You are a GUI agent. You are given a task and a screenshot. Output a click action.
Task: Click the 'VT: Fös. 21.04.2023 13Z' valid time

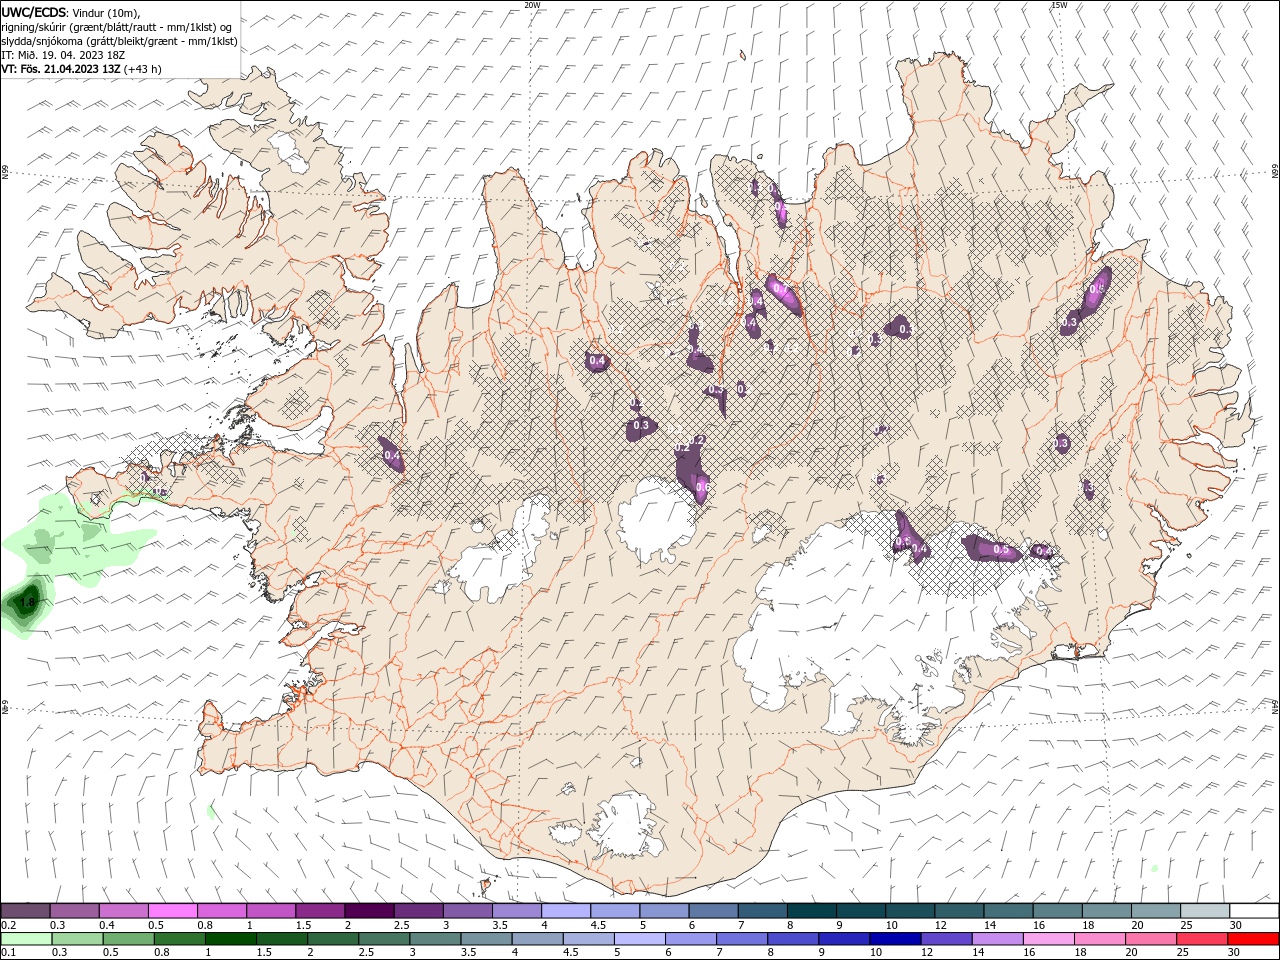click(x=61, y=69)
